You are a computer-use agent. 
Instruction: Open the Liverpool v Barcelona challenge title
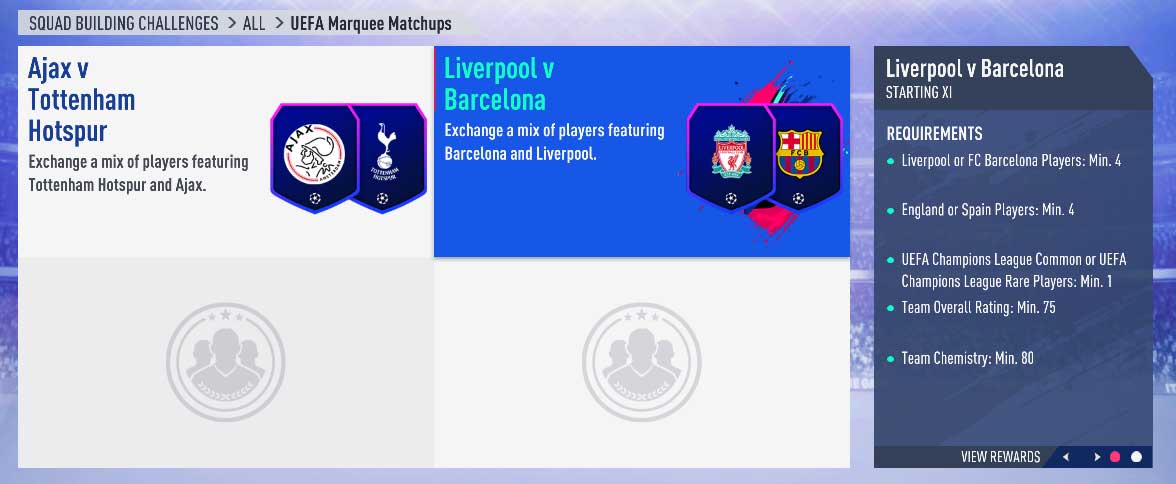pyautogui.click(x=500, y=83)
